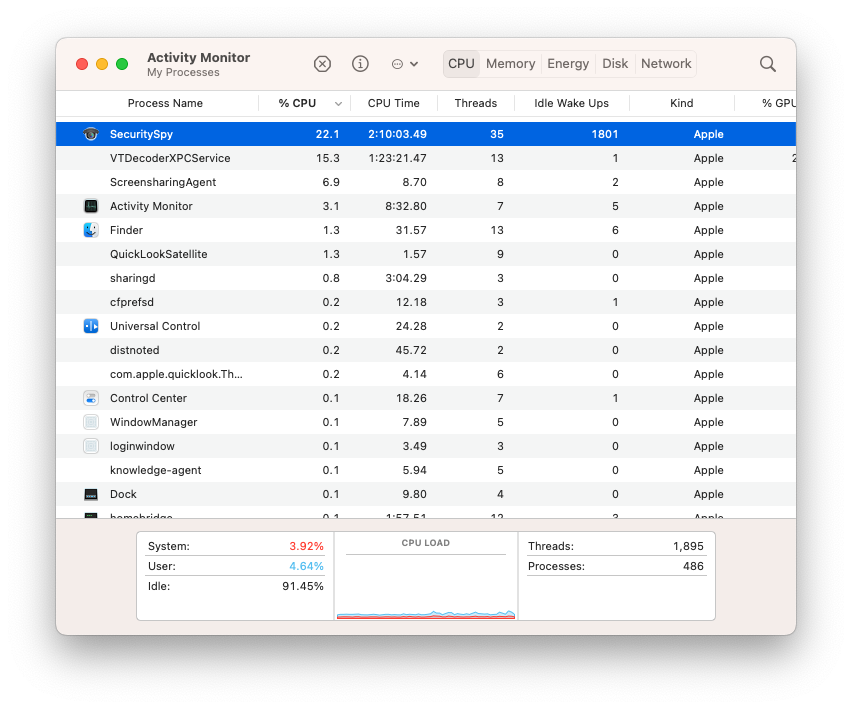852x709 pixels.
Task: Select the Dock process icon
Action: (91, 494)
